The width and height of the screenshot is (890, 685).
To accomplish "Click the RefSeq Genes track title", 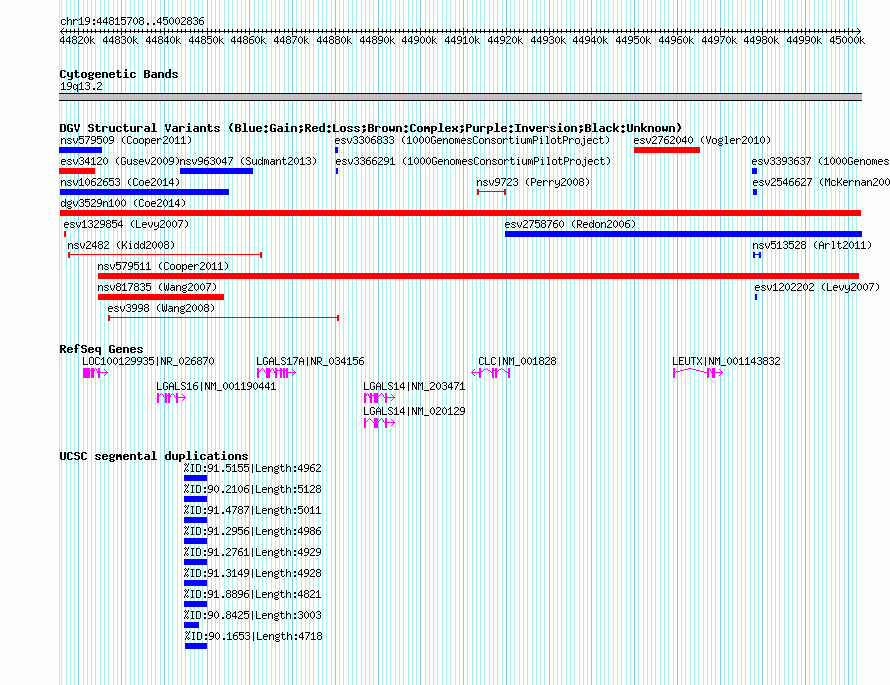I will pos(101,349).
